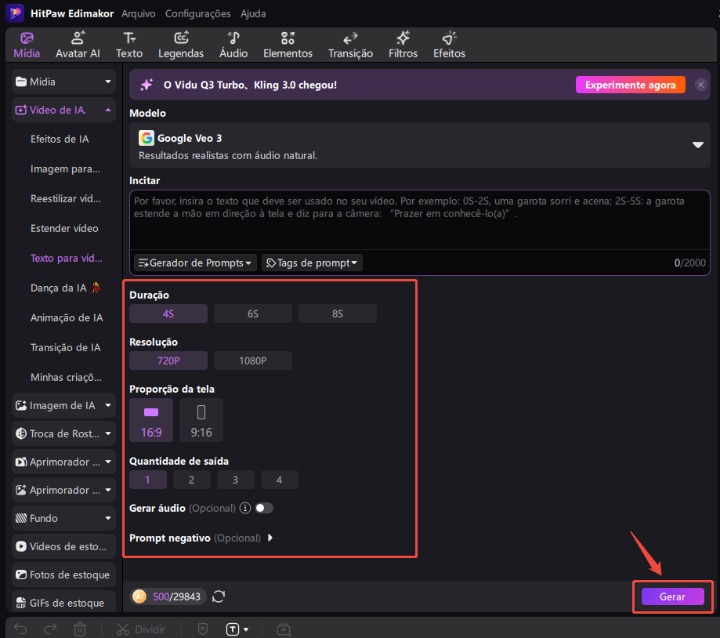Click the Experimente agora button
The height and width of the screenshot is (638, 720).
[630, 85]
